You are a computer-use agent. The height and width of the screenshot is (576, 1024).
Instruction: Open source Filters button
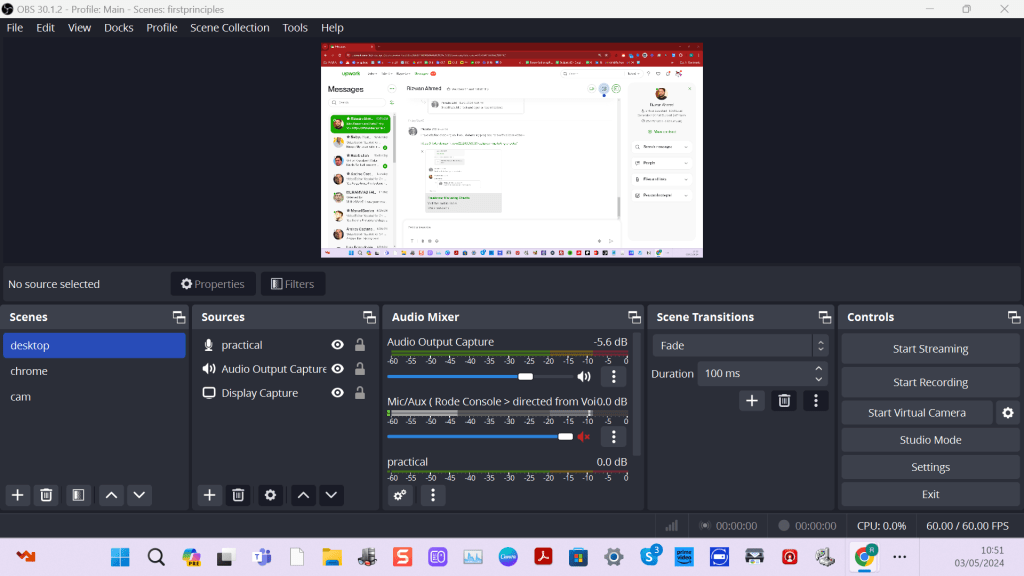click(x=293, y=284)
